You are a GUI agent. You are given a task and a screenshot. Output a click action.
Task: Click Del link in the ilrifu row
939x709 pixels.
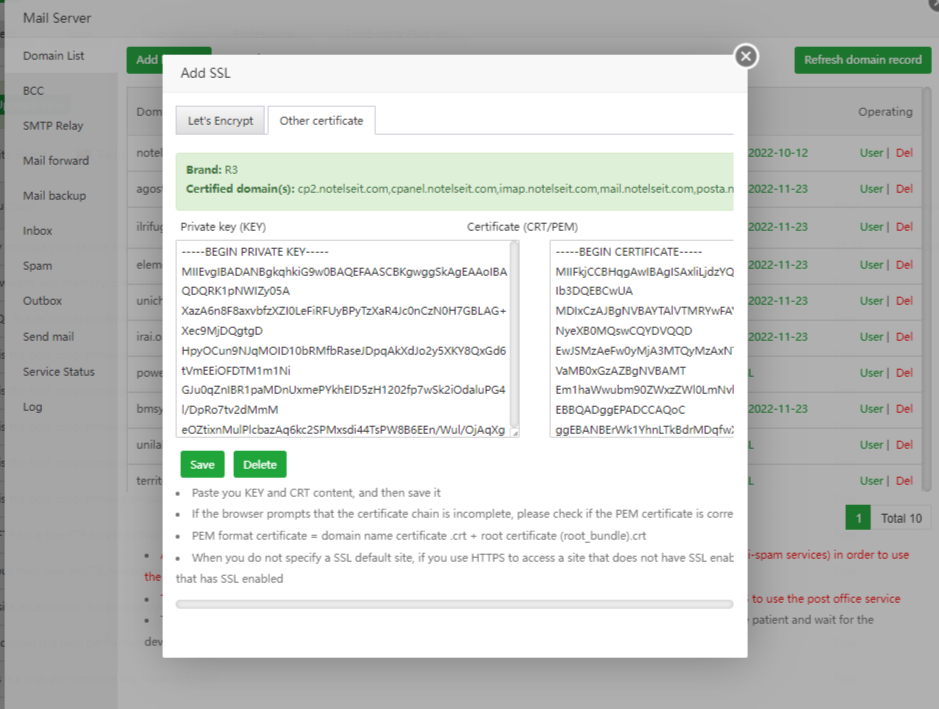tap(904, 227)
